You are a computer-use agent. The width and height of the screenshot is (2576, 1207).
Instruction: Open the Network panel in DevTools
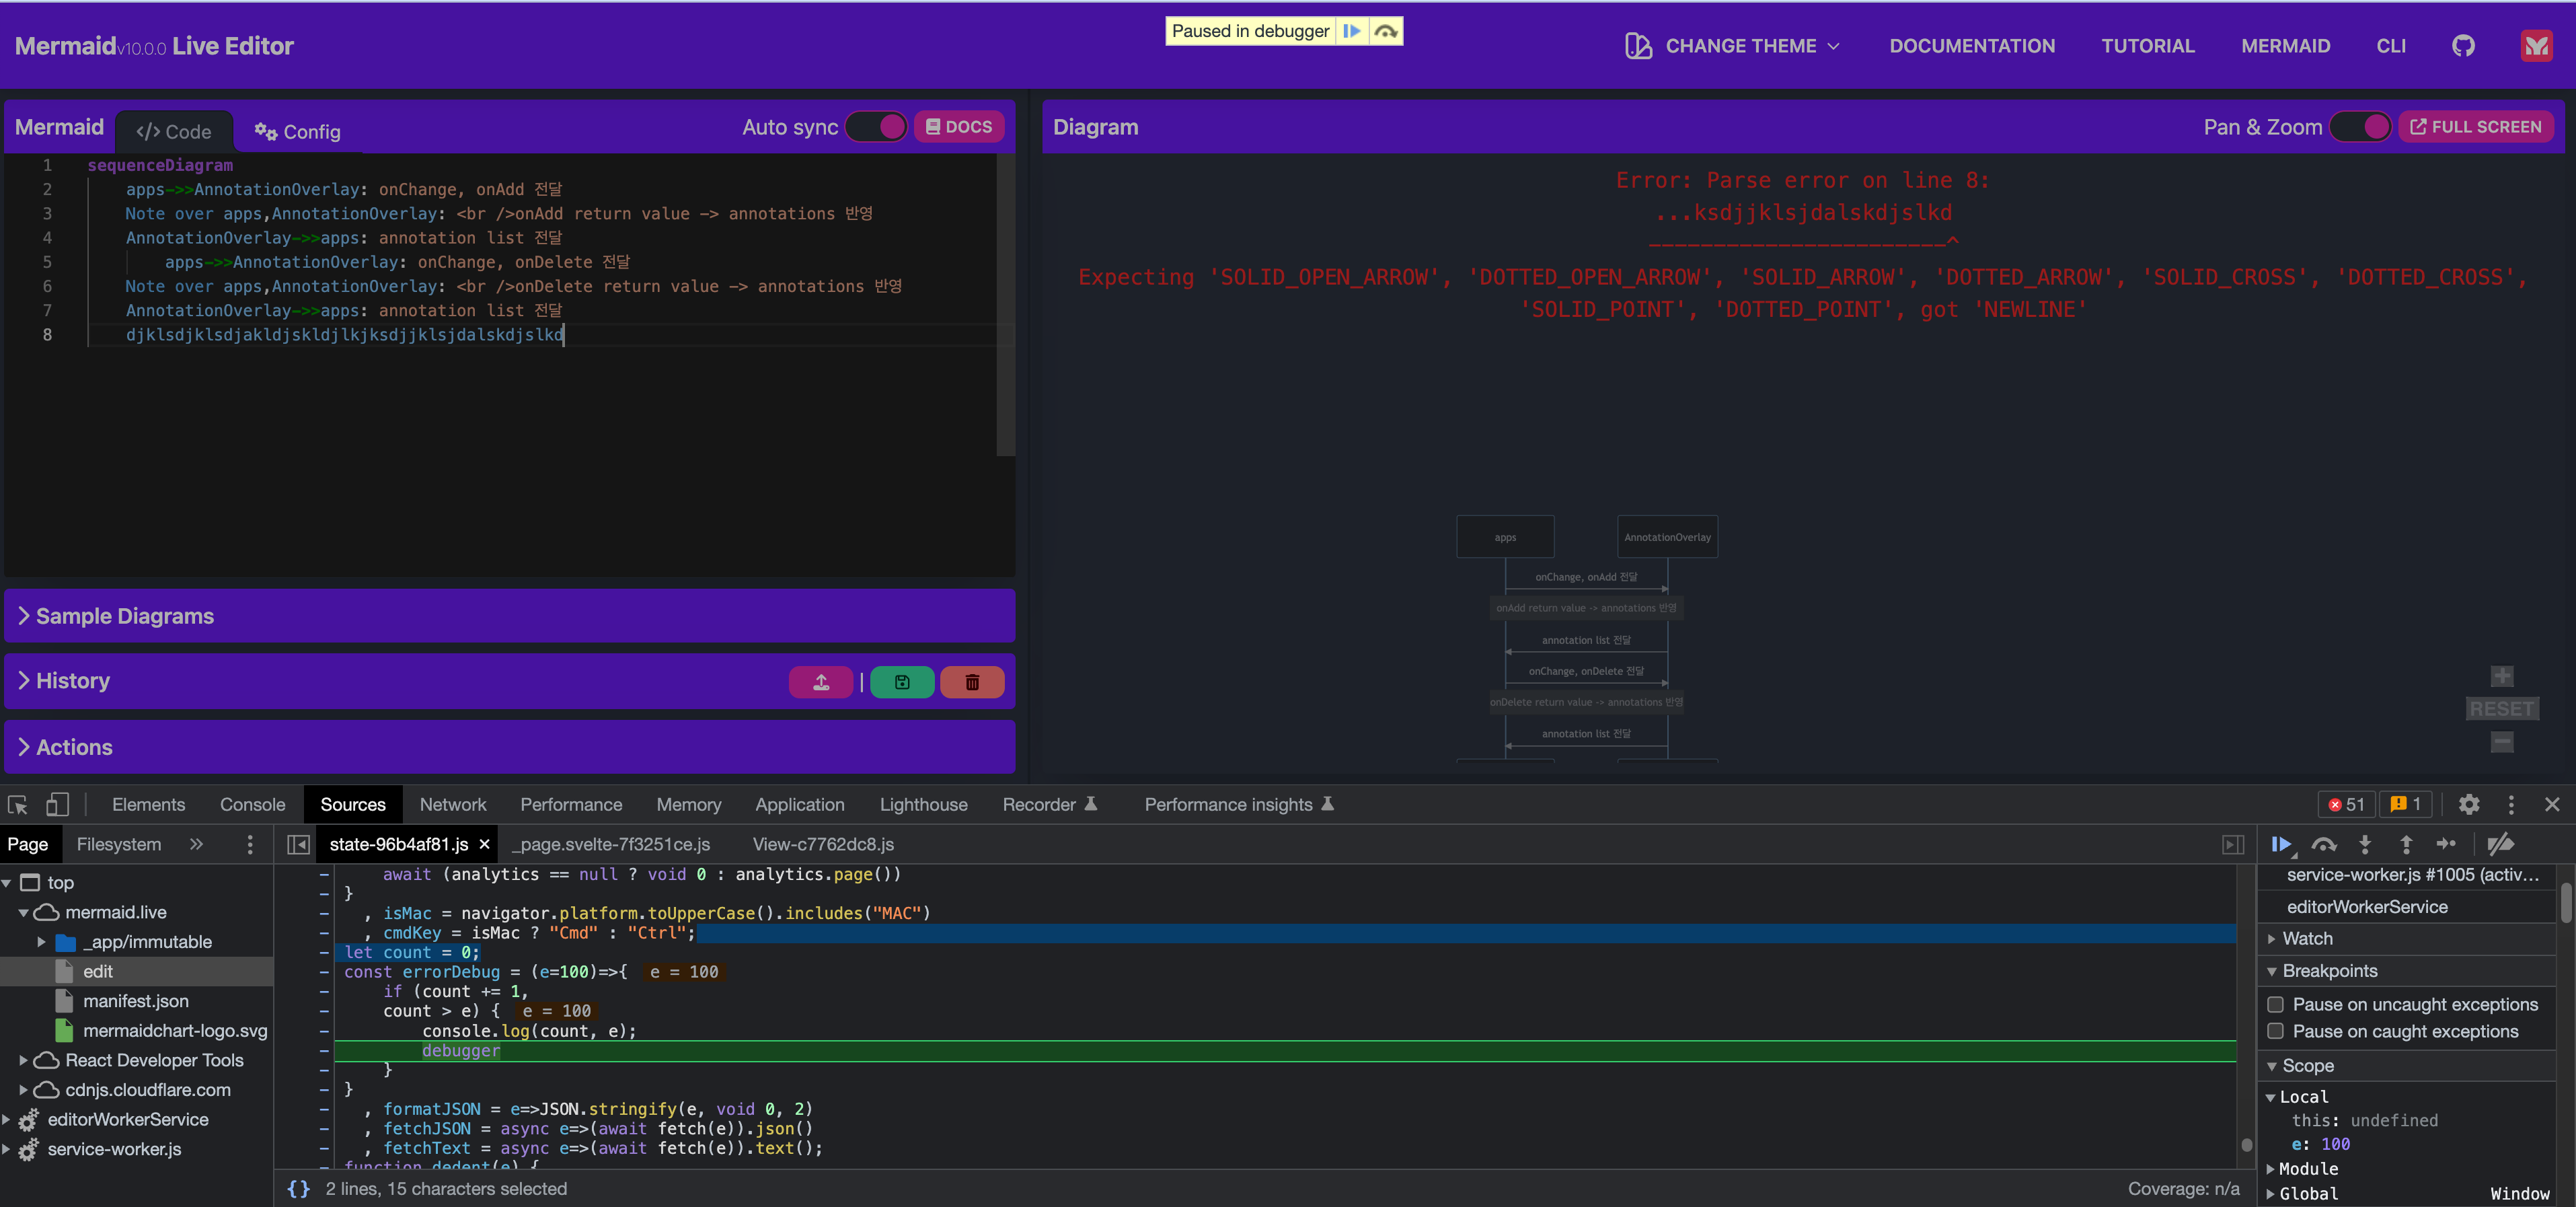[453, 804]
